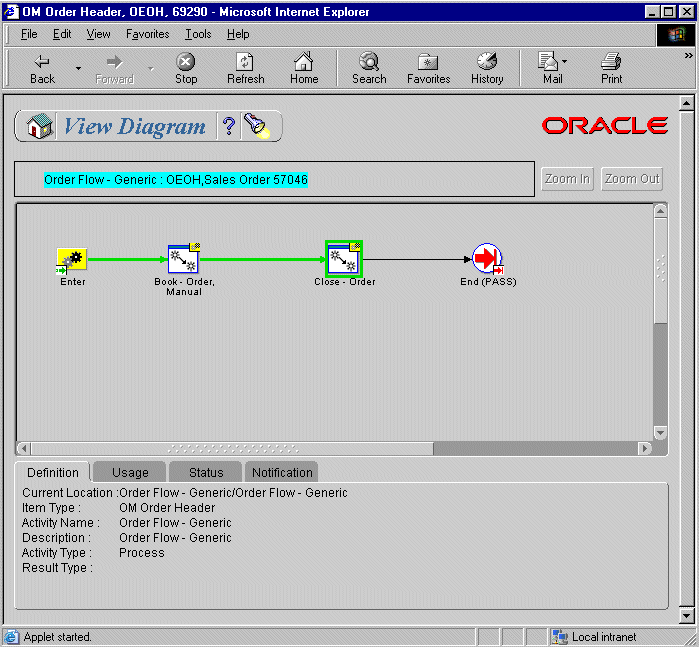Open the History toolbar icon
Viewport: 699px width, 647px height.
pyautogui.click(x=487, y=62)
